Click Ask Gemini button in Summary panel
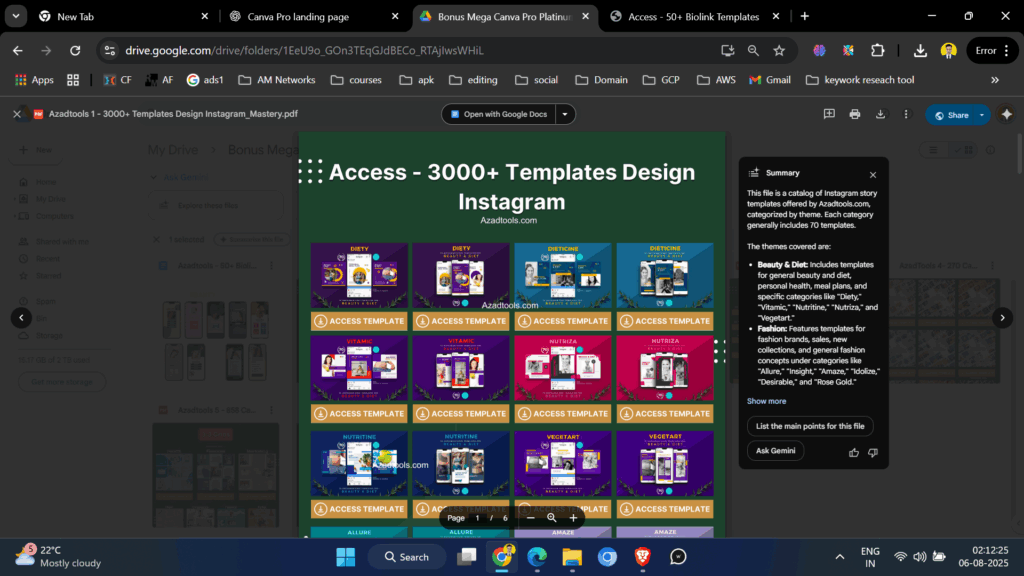 click(775, 451)
